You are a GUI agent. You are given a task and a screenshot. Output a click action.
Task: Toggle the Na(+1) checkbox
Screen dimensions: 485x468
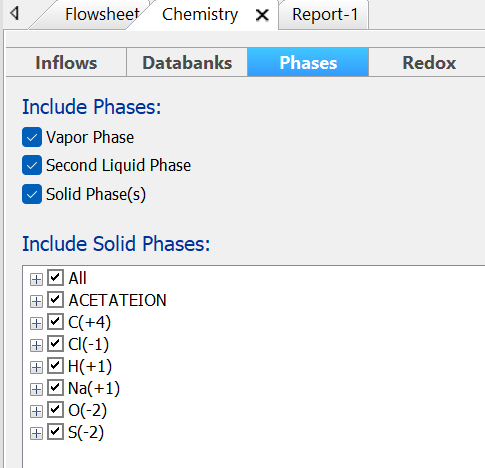[55, 388]
